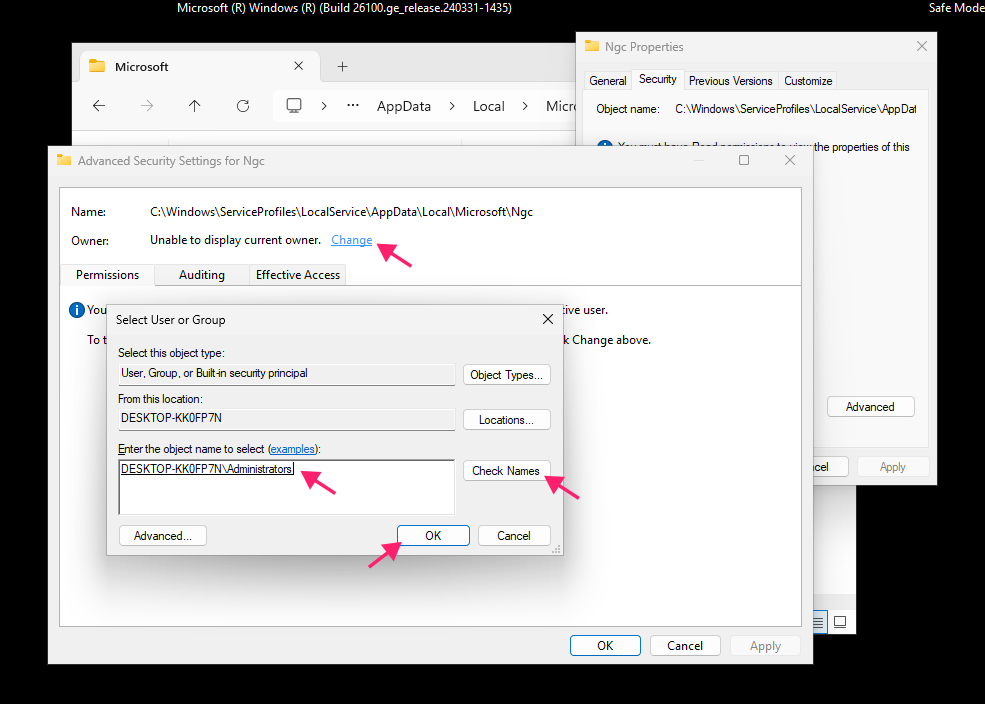Screen dimensions: 985x704
Task: Switch to the Effective Access tab
Action: 298,275
